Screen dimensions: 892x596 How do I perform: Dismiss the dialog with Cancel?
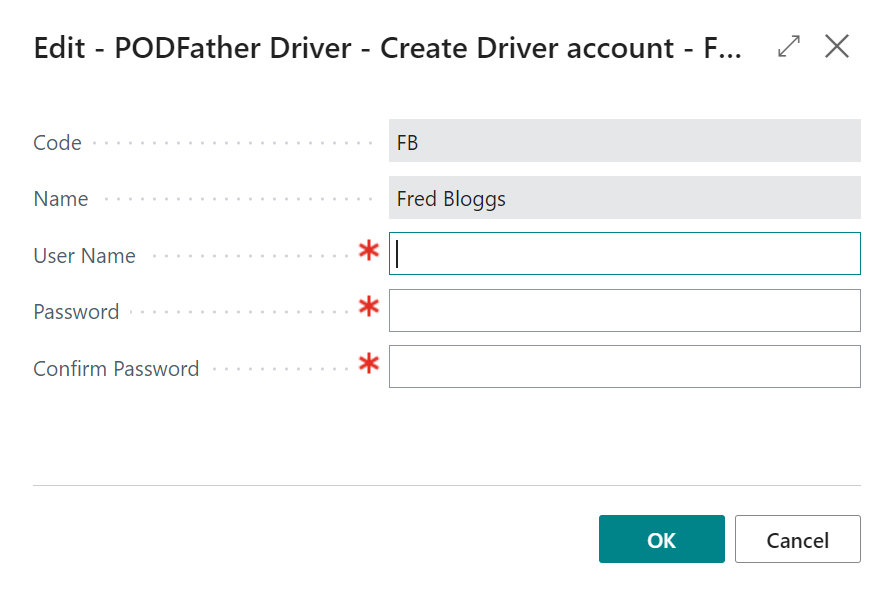[798, 539]
